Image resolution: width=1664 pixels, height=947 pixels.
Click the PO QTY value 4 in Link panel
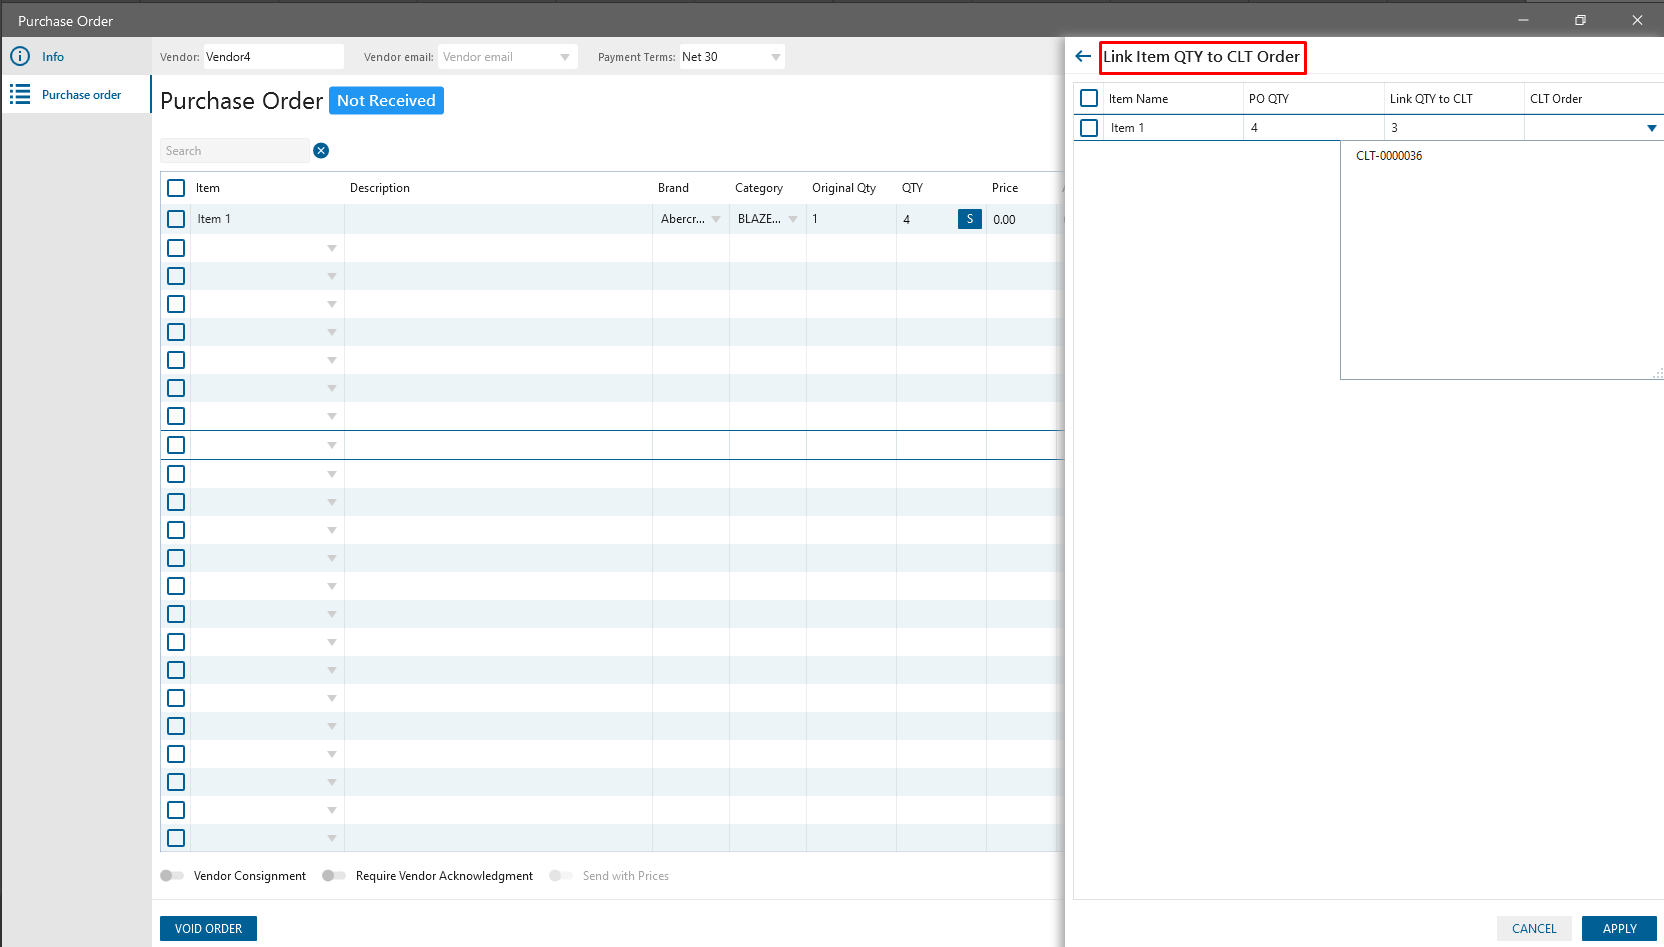click(1313, 128)
